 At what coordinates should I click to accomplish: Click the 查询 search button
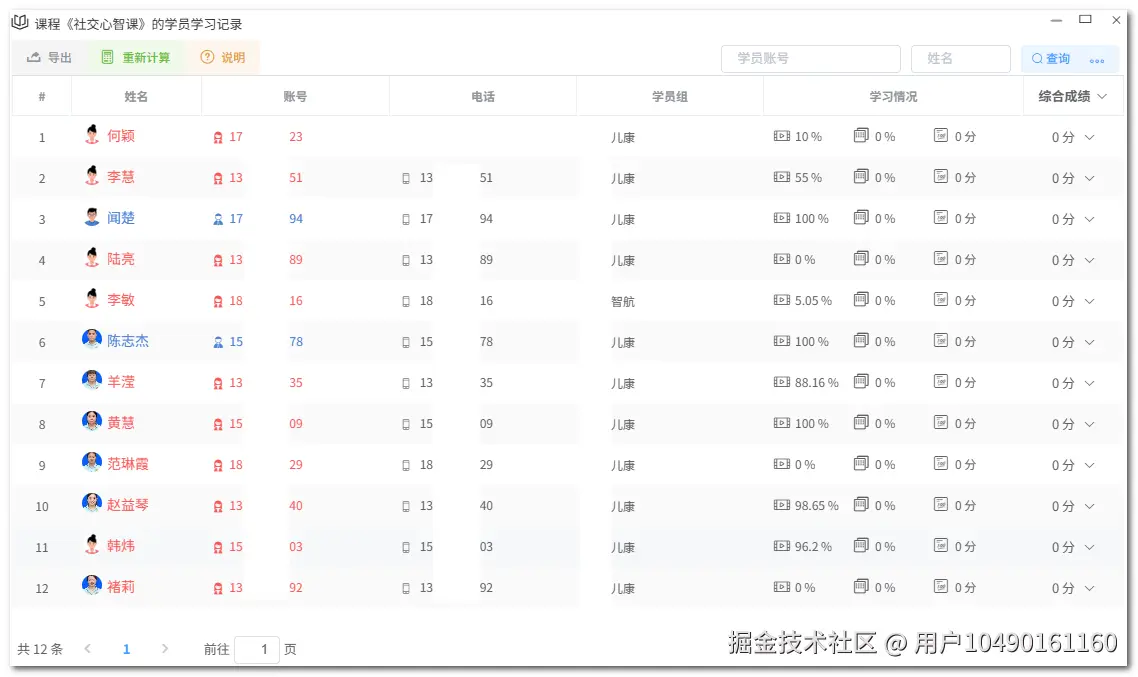click(1052, 59)
